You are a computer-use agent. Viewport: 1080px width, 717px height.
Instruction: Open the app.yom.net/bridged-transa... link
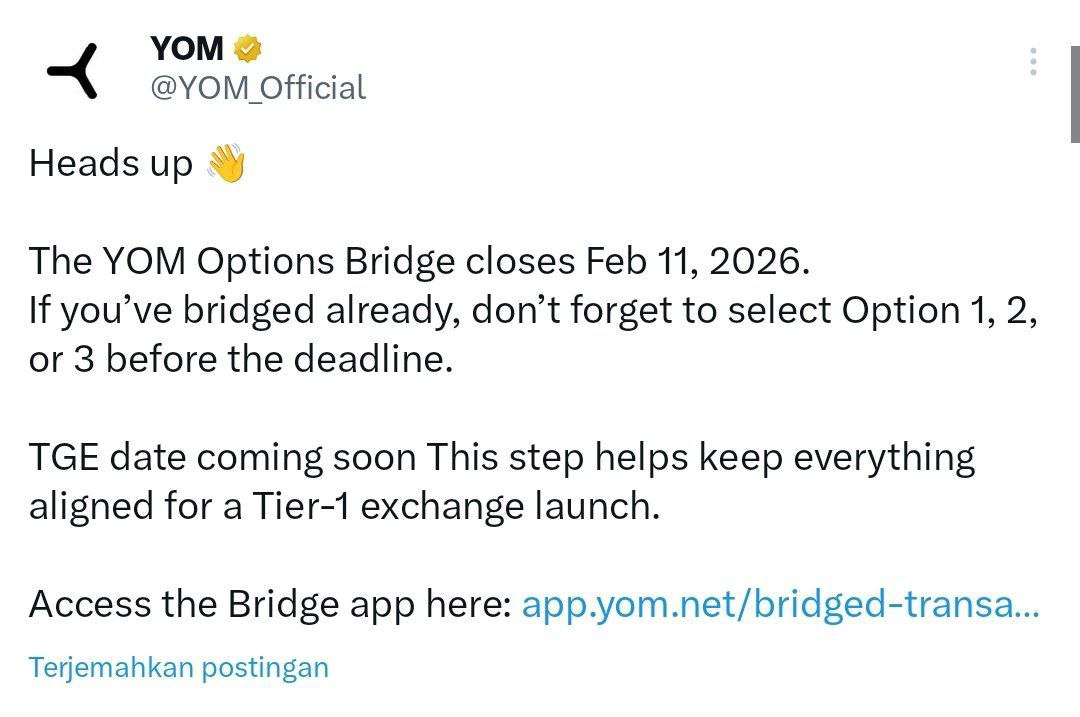pyautogui.click(x=781, y=604)
